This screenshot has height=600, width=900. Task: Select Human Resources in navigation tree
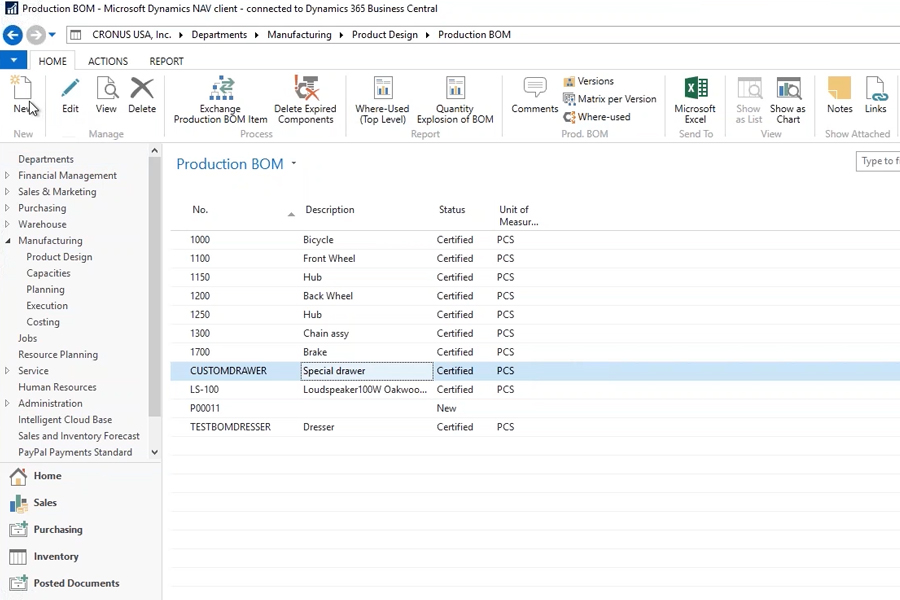(57, 387)
